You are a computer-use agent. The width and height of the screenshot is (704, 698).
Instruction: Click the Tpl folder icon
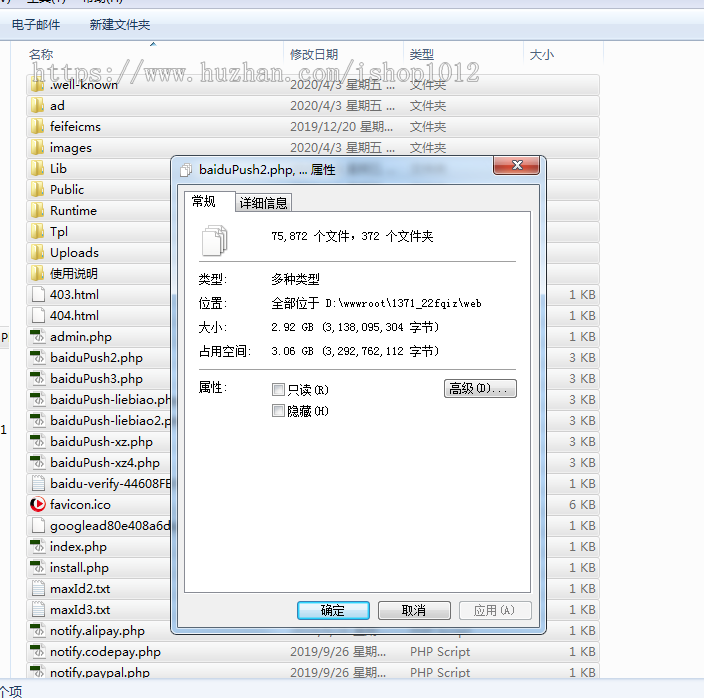coord(38,232)
